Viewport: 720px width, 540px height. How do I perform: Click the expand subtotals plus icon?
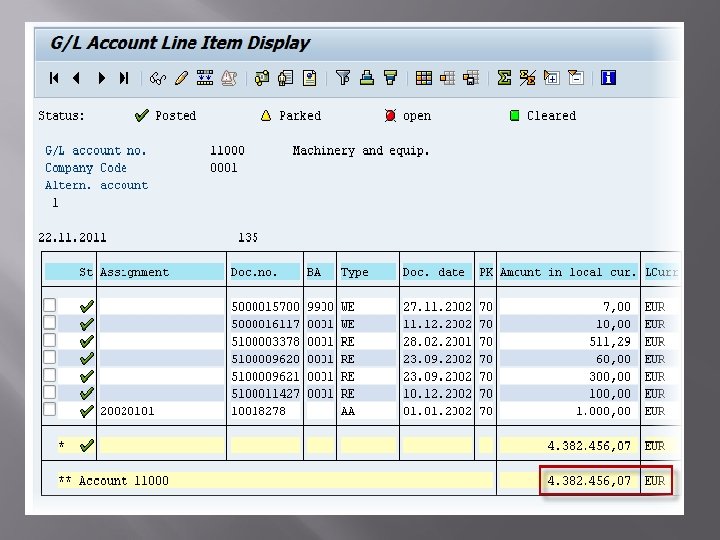[x=551, y=77]
